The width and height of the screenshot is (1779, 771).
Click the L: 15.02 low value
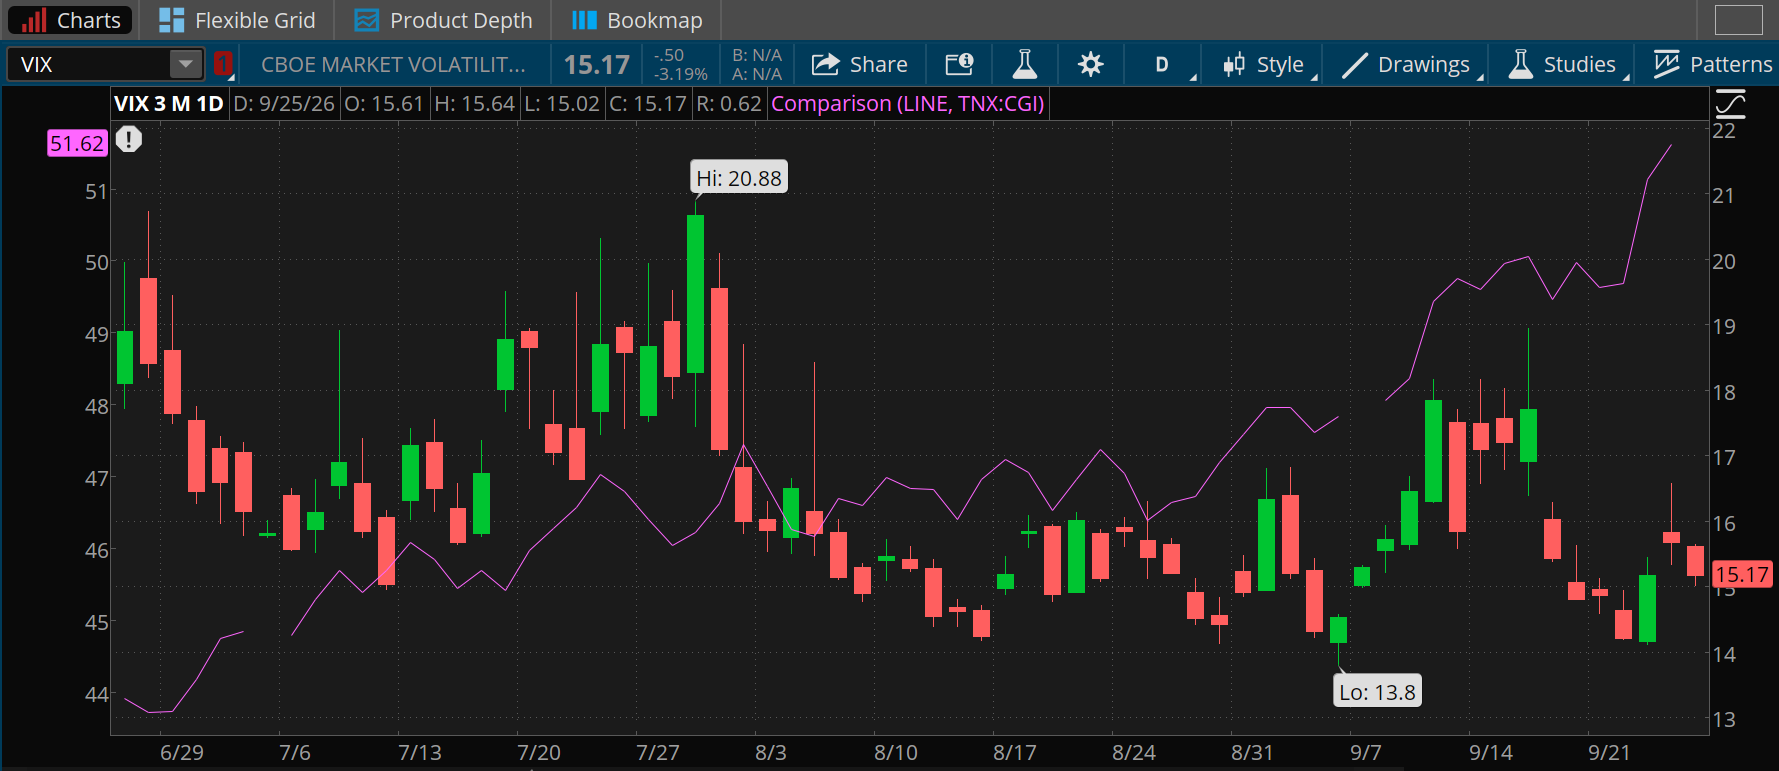point(563,104)
